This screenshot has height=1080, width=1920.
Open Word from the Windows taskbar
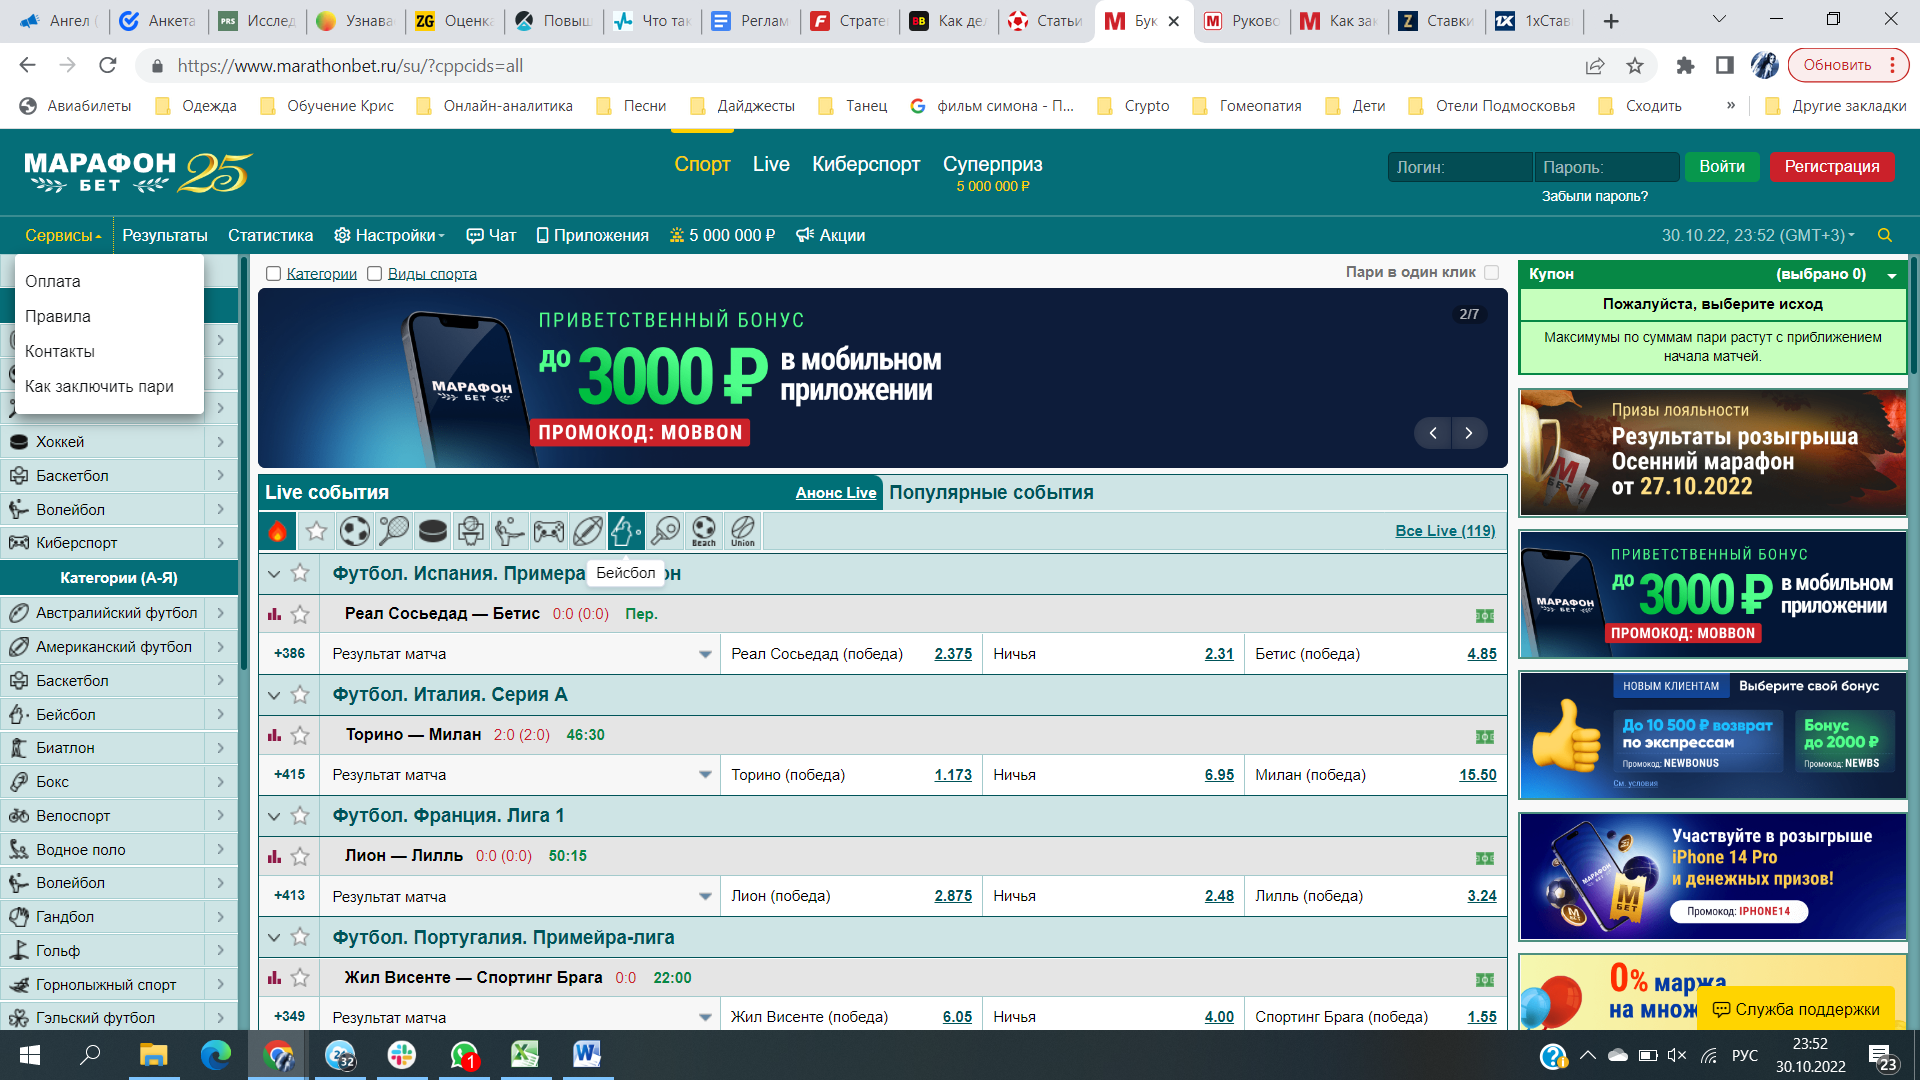click(586, 1054)
